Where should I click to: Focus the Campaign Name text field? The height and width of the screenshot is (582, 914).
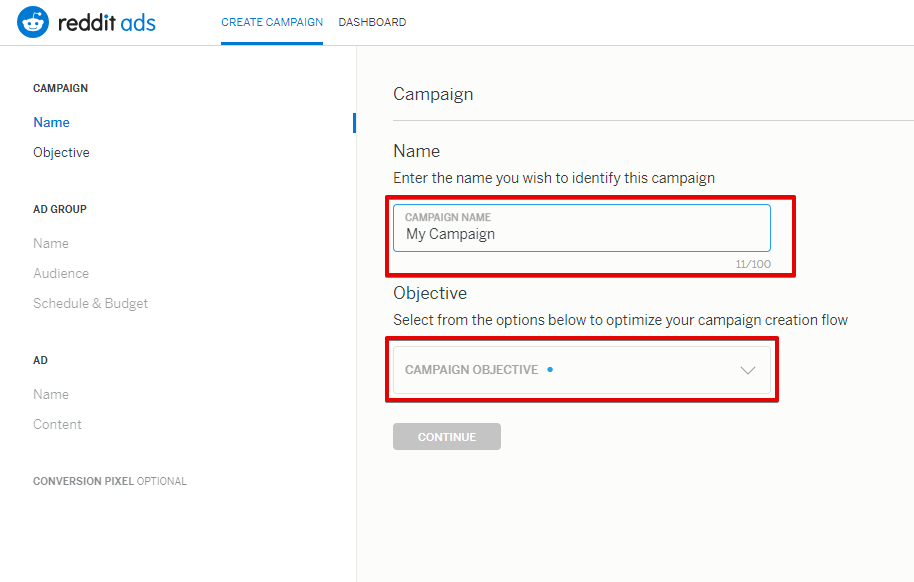click(x=581, y=234)
